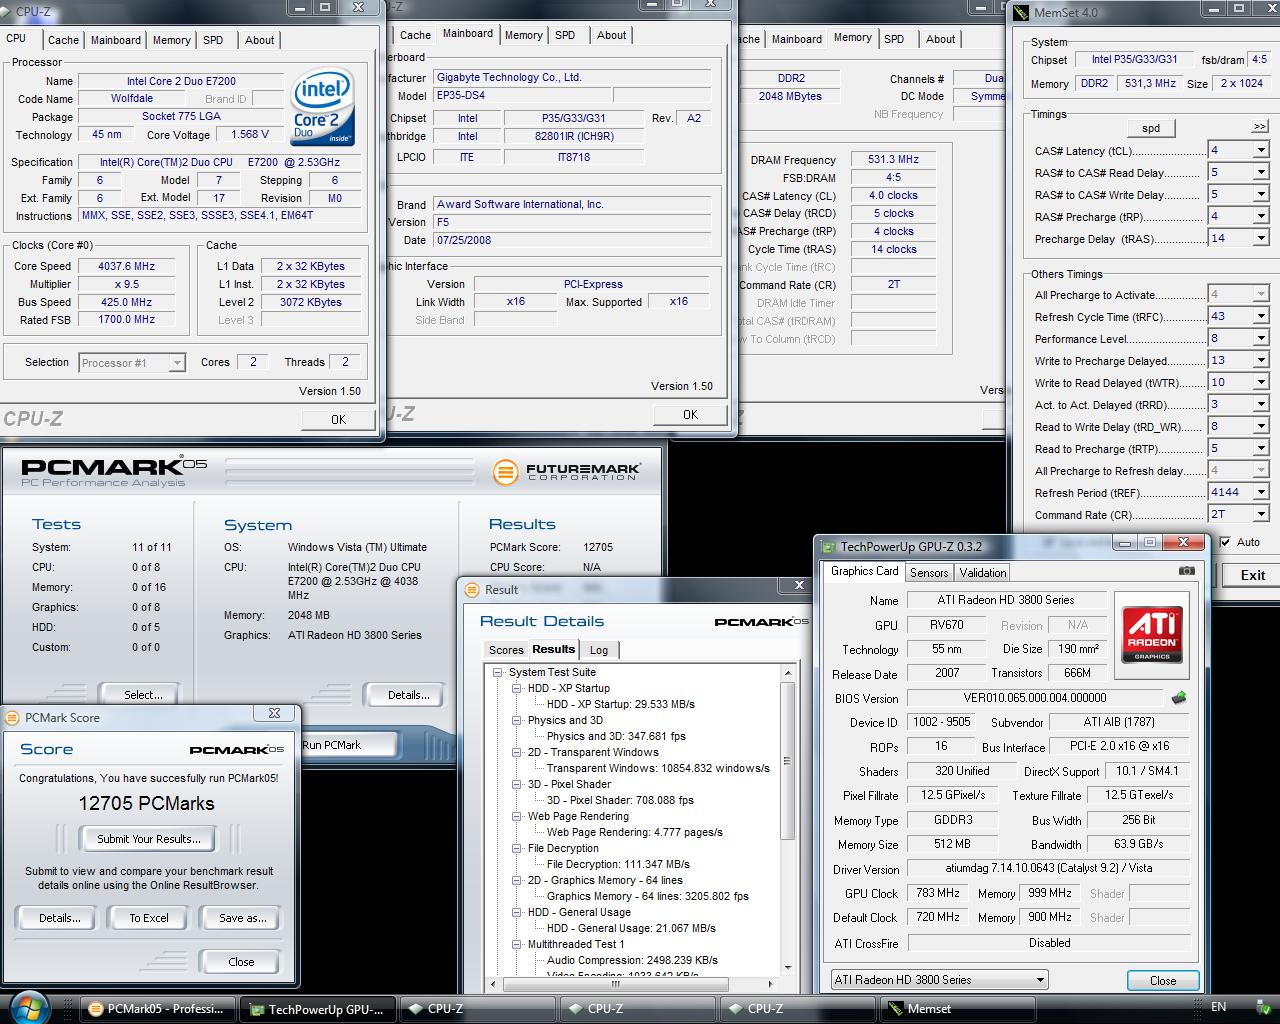The width and height of the screenshot is (1280, 1024).
Task: Select the Transparent Windows: 10854.832 windows/s row
Action: [658, 768]
